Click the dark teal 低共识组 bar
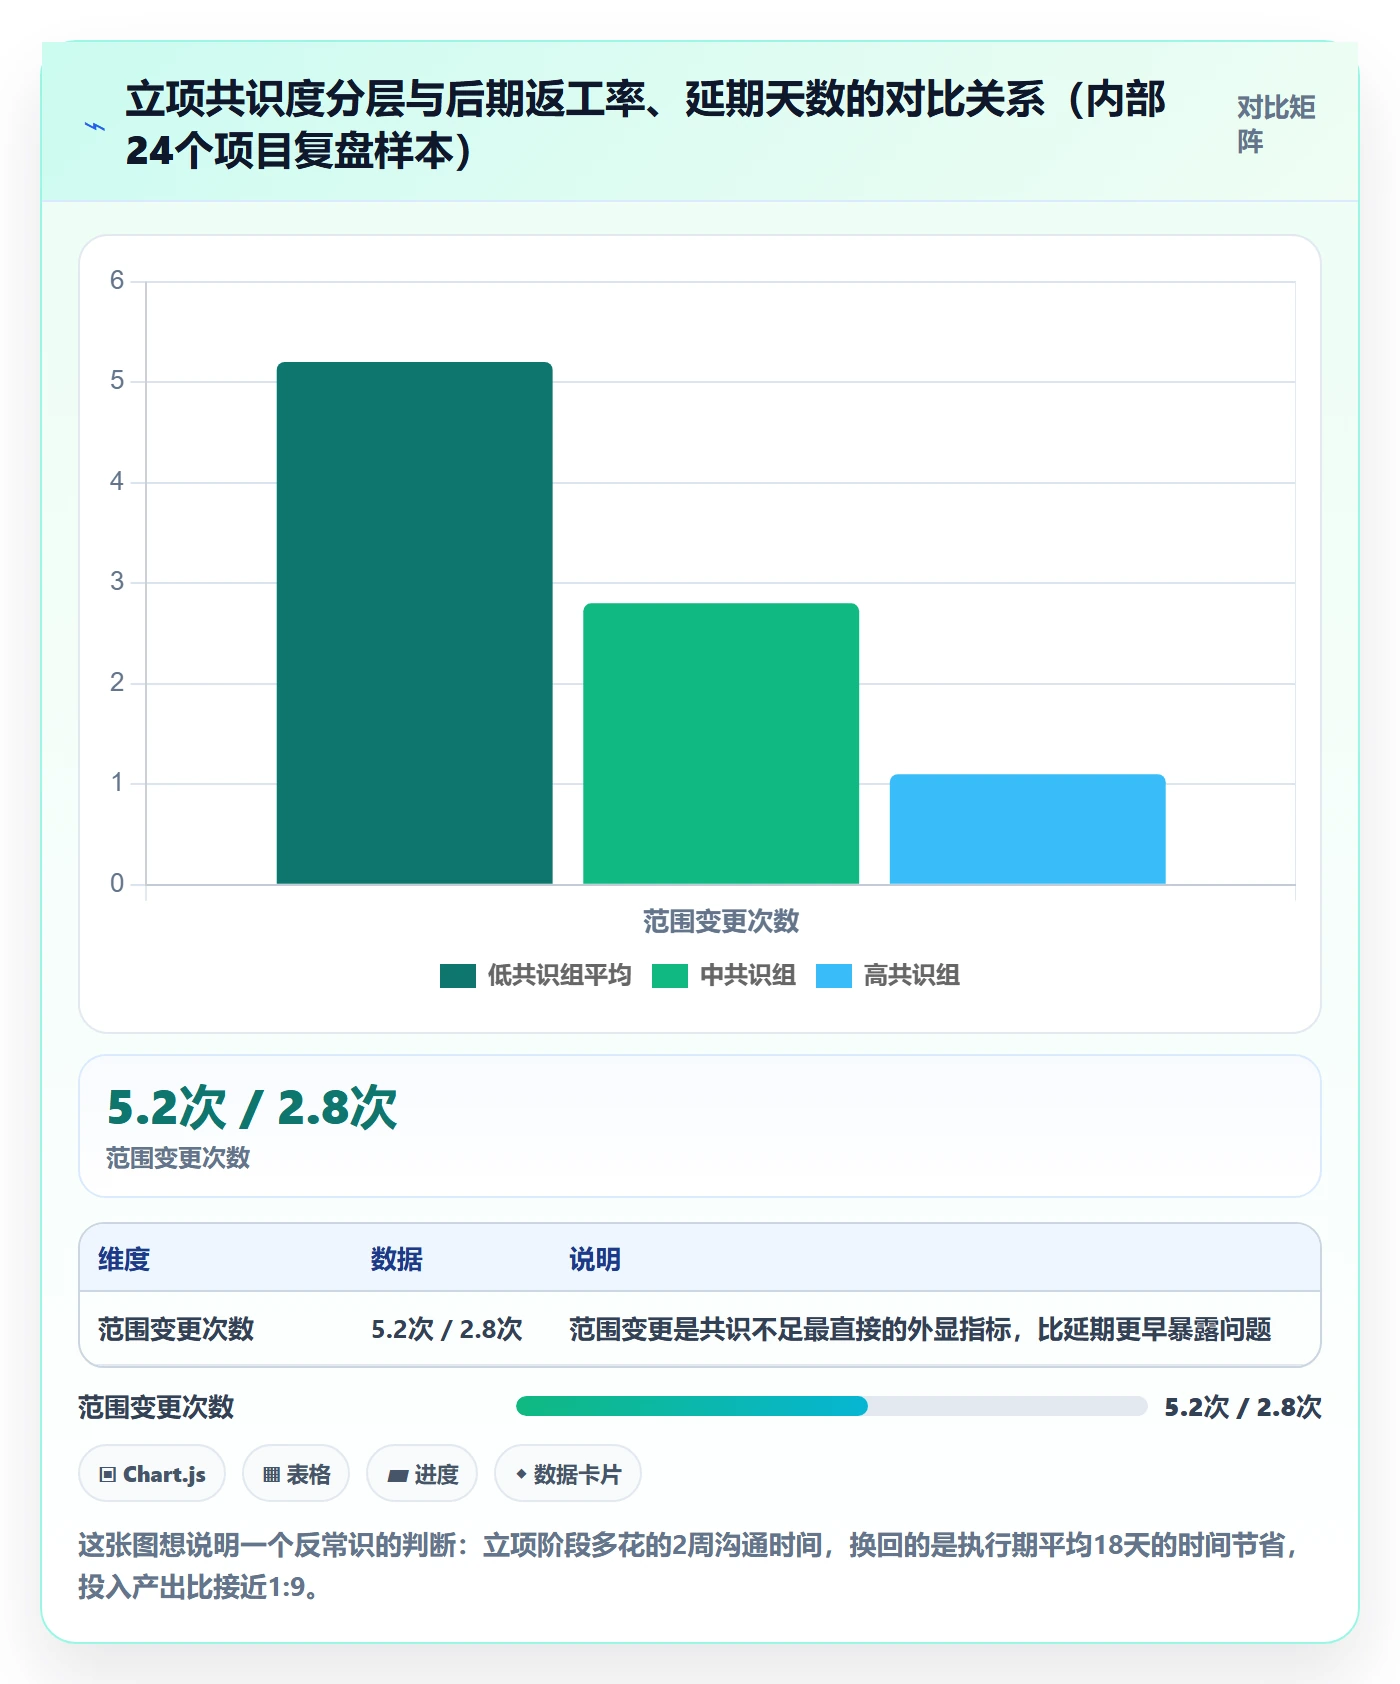Image resolution: width=1400 pixels, height=1684 pixels. click(x=414, y=623)
